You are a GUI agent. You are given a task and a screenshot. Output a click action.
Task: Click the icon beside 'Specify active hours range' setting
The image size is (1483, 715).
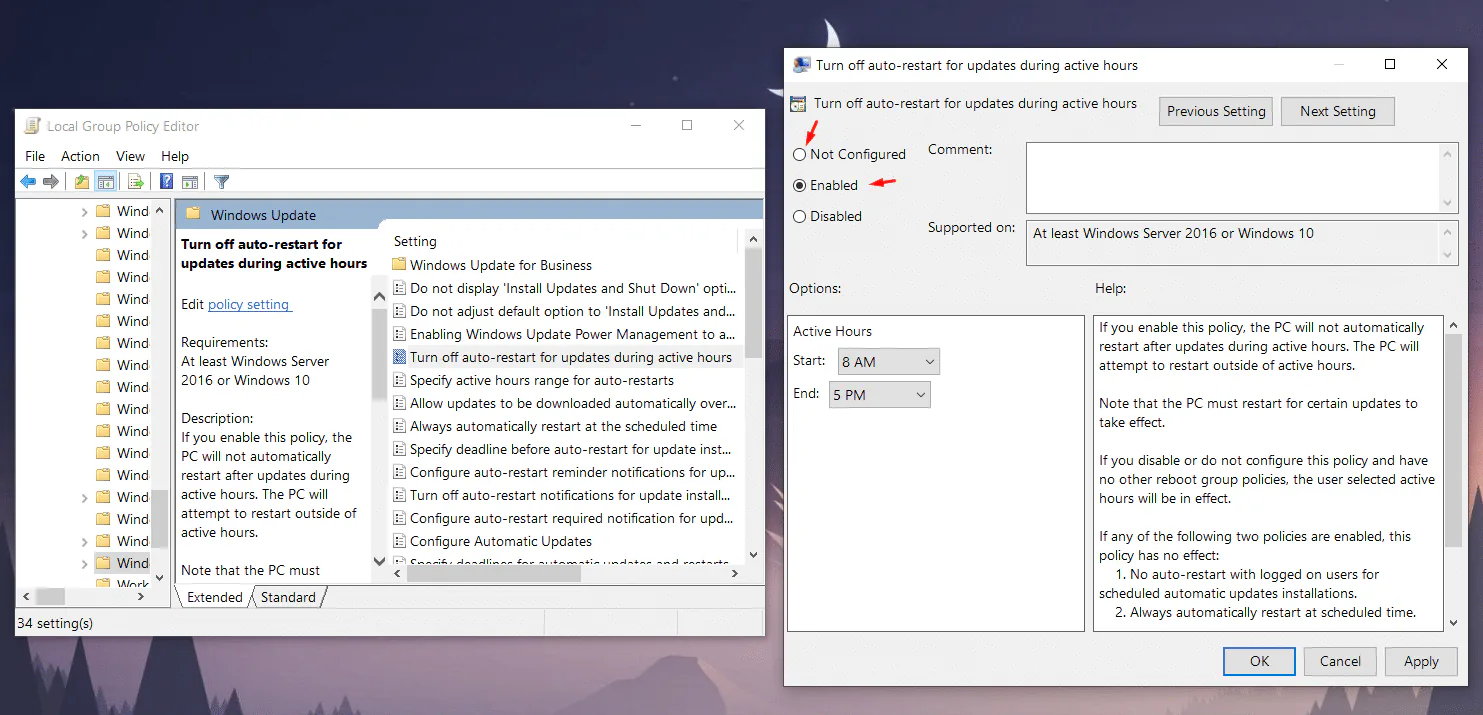399,380
